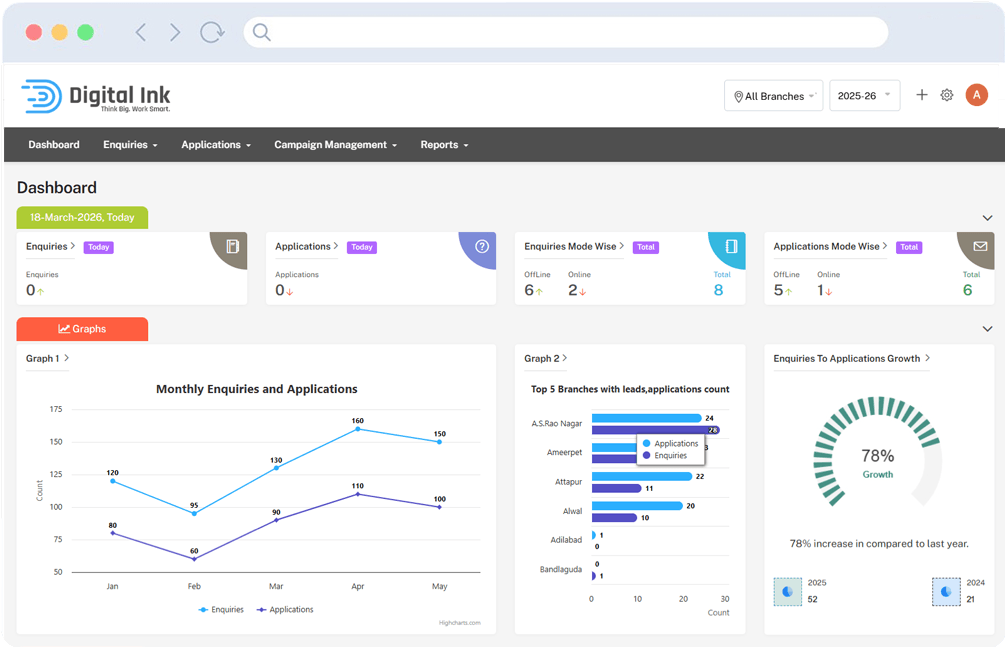Open the All Branches dropdown
Viewport: 1005px width, 647px height.
point(773,96)
